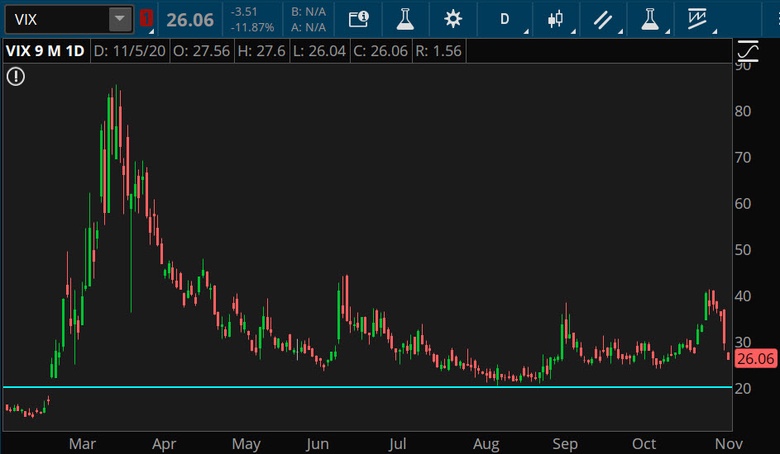
Task: Click the O: 27.56 open value
Action: coord(201,51)
